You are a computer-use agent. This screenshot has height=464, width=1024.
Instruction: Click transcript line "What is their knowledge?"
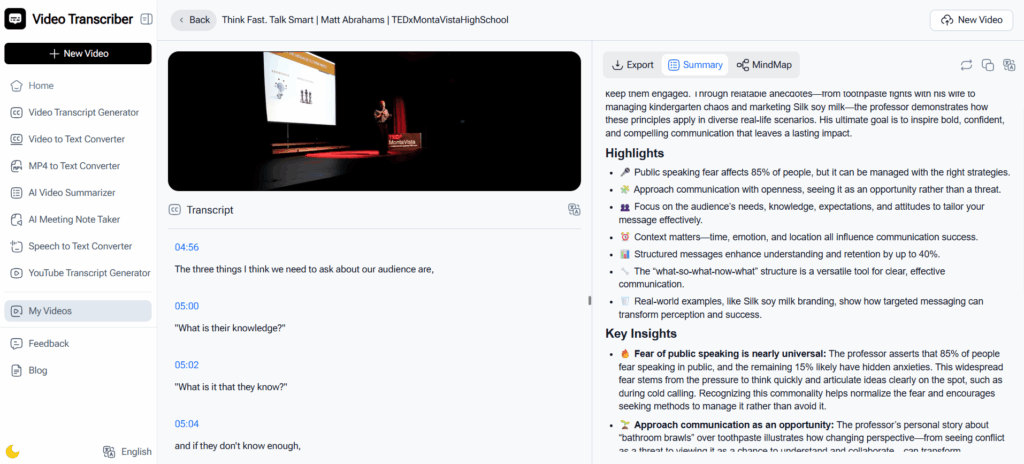point(230,328)
